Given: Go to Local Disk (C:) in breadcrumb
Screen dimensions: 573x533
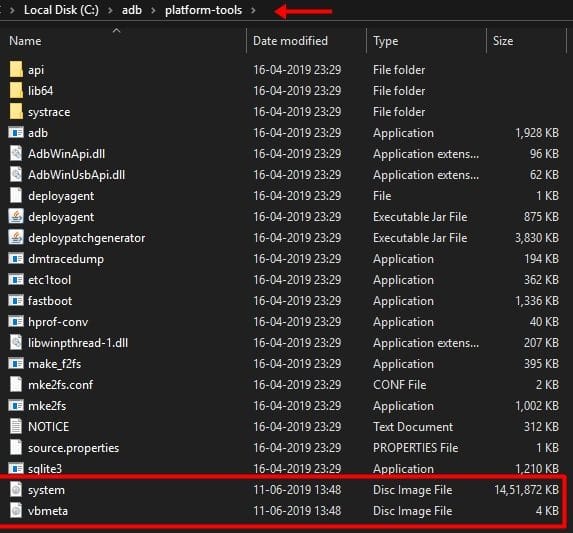Looking at the screenshot, I should [x=61, y=10].
